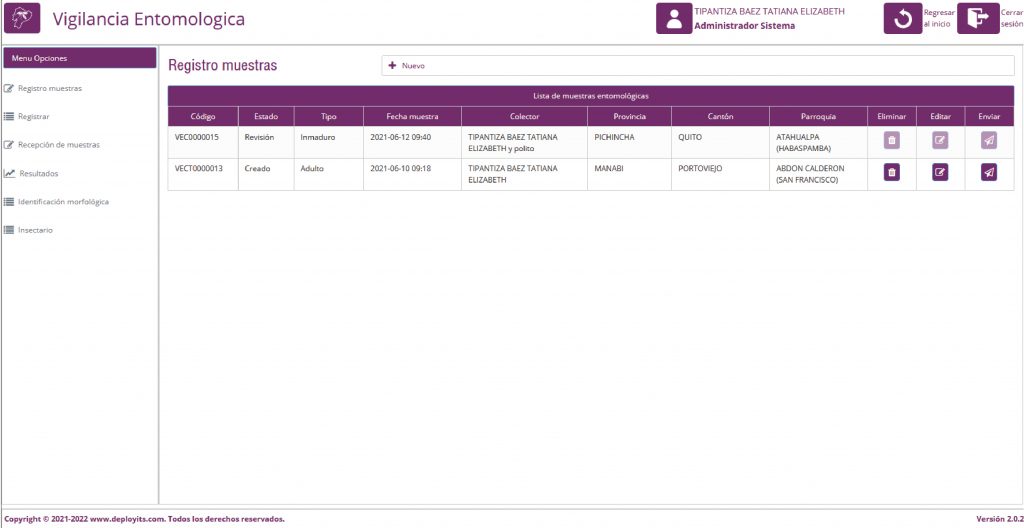The image size is (1024, 528).
Task: Click the Código column header
Action: pos(203,116)
